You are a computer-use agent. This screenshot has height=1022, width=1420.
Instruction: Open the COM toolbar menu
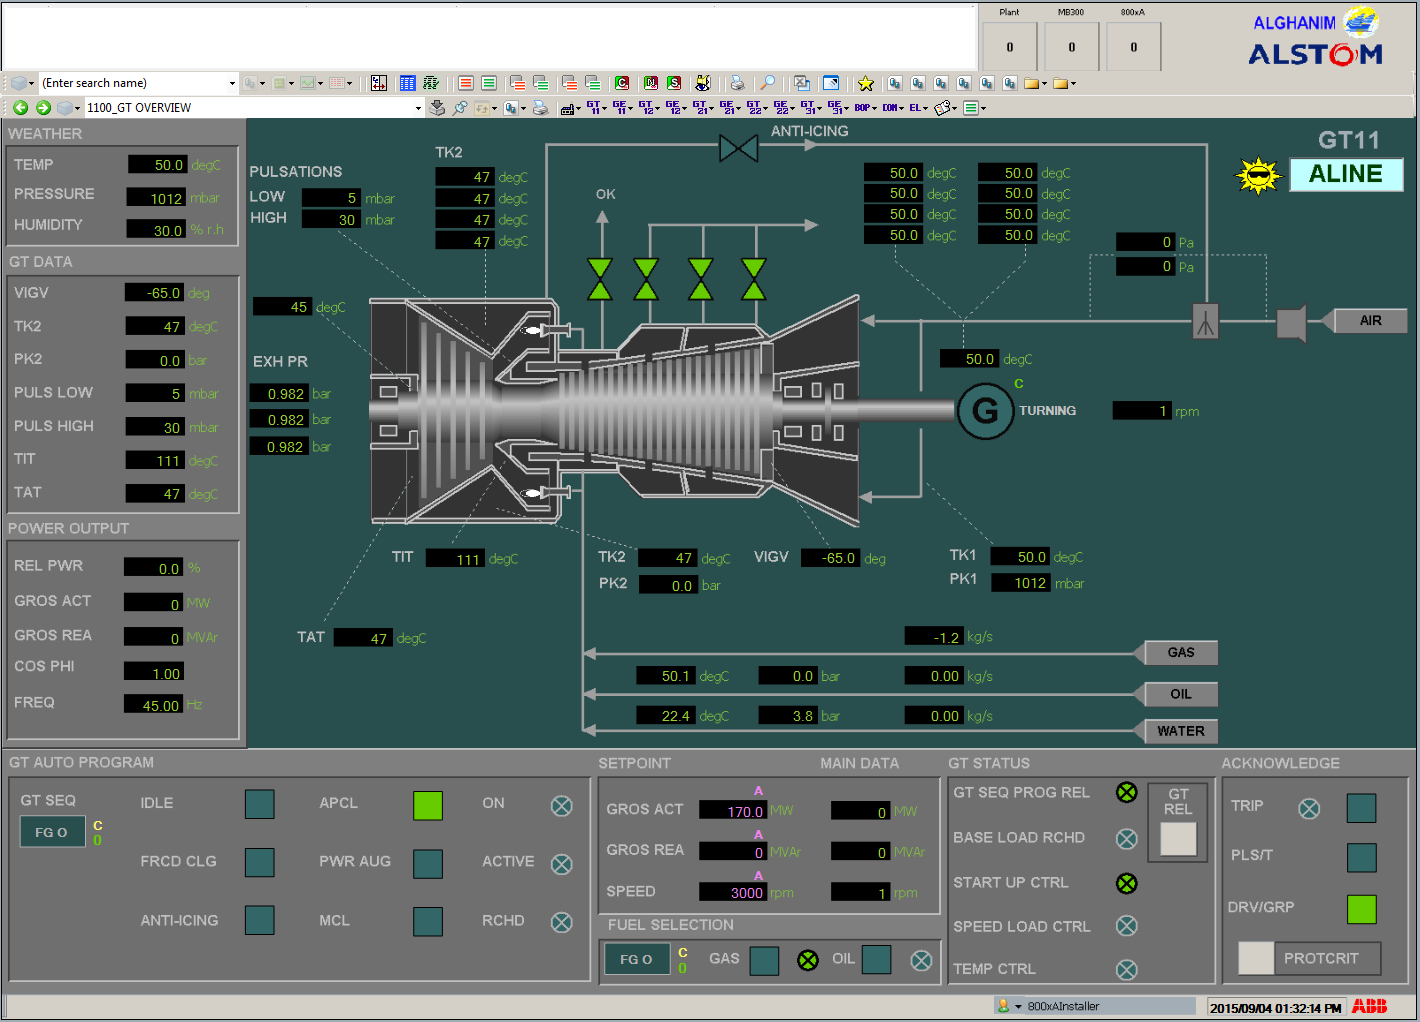coord(892,108)
